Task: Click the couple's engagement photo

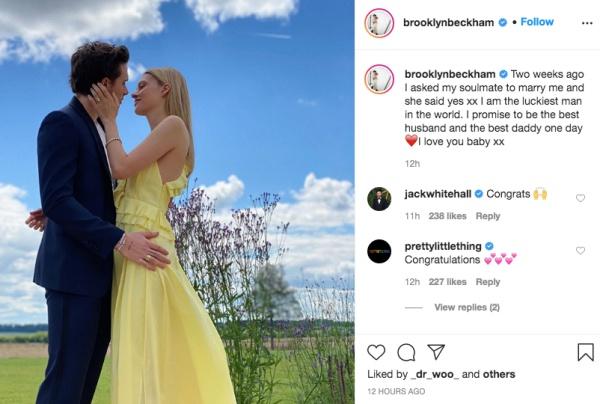Action: pos(177,202)
